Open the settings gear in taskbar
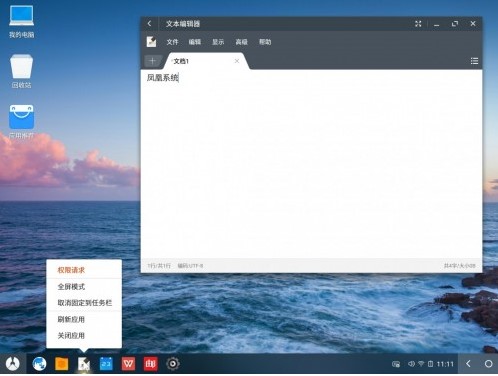Image resolution: width=498 pixels, height=376 pixels. pos(173,364)
